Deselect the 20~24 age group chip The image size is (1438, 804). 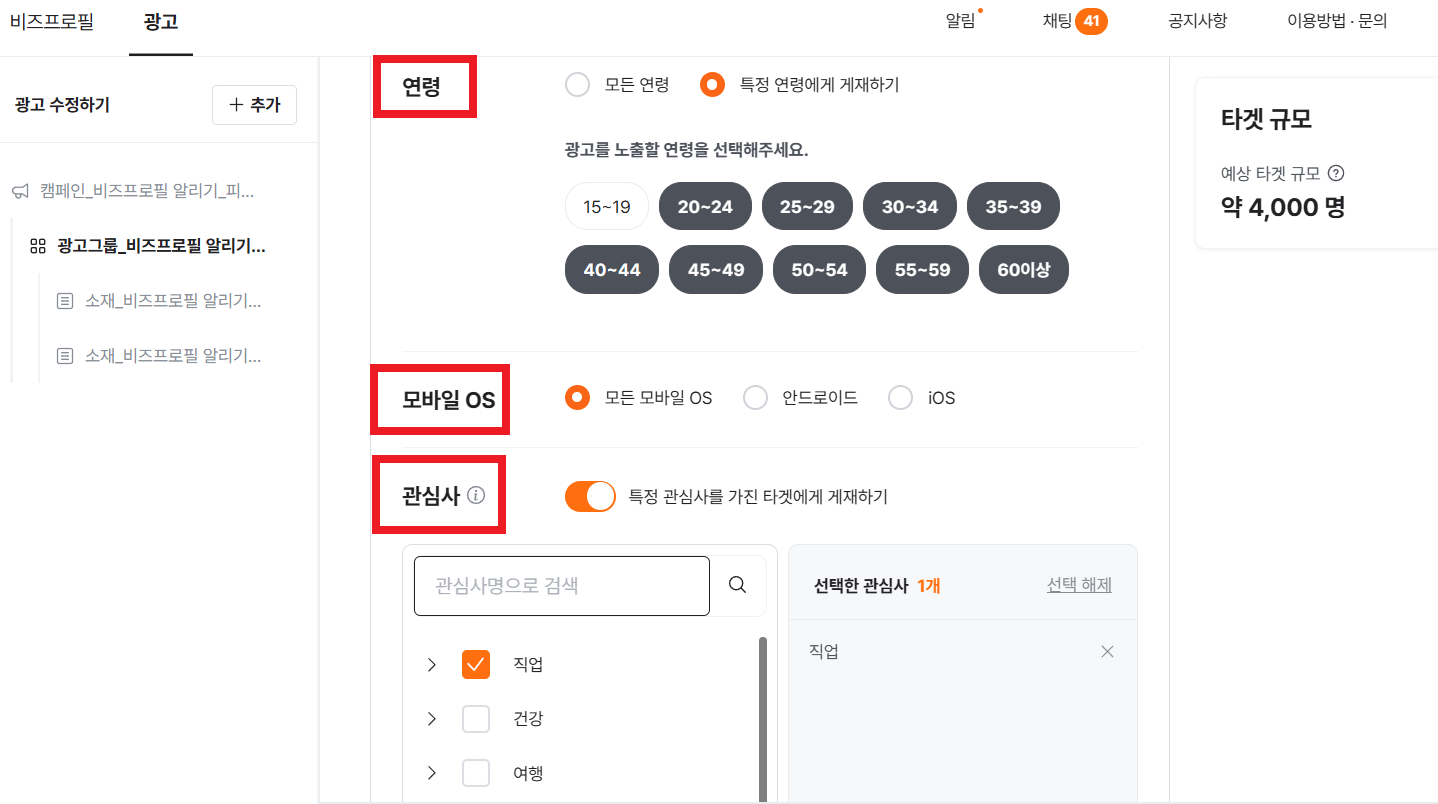pyautogui.click(x=704, y=206)
